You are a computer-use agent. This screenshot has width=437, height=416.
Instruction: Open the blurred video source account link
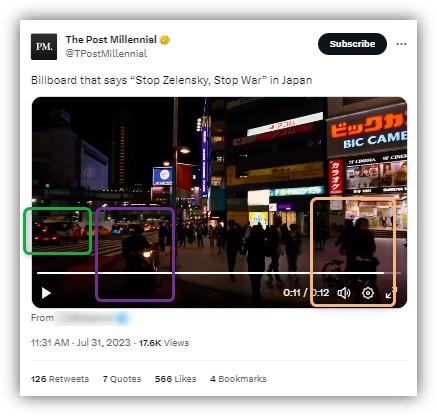(92, 318)
